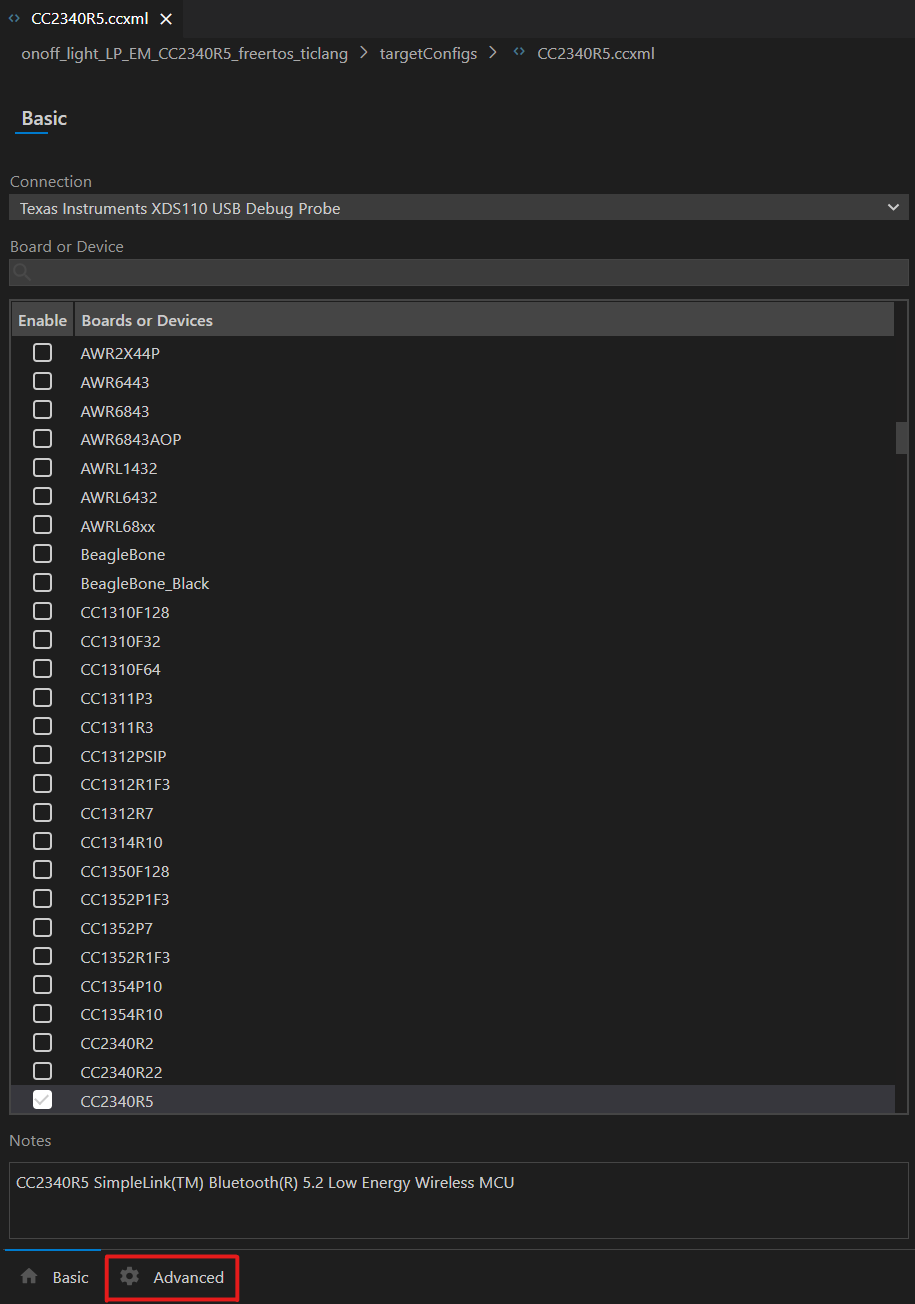Click the device list scrollbar thumb
The height and width of the screenshot is (1304, 915).
pos(901,437)
